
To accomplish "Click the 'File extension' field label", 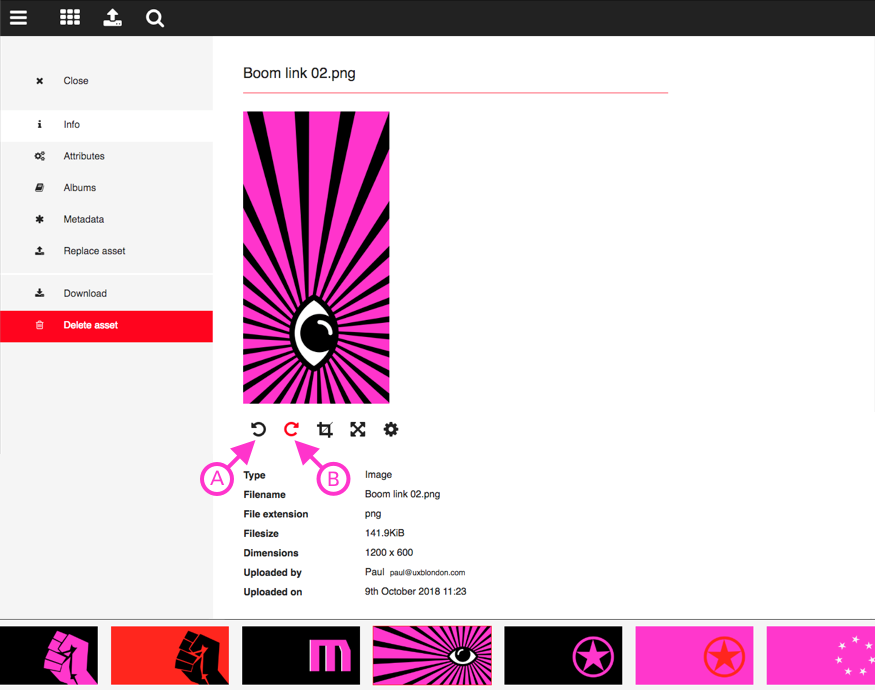I will click(x=276, y=514).
